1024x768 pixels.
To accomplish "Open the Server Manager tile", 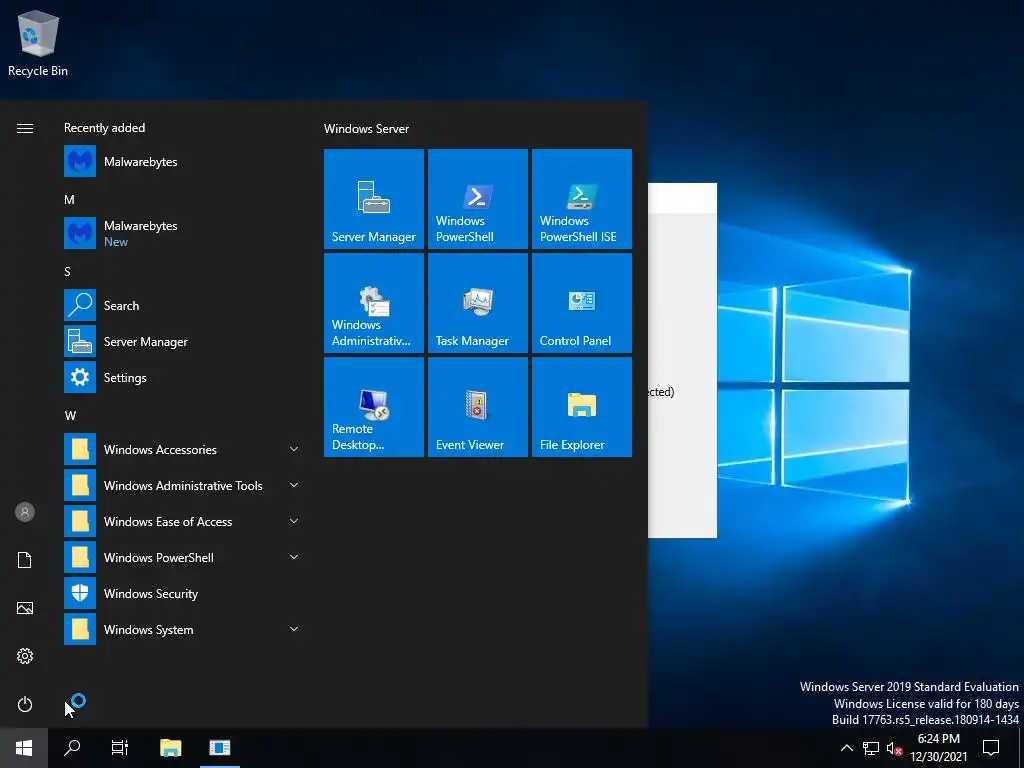I will click(x=374, y=199).
